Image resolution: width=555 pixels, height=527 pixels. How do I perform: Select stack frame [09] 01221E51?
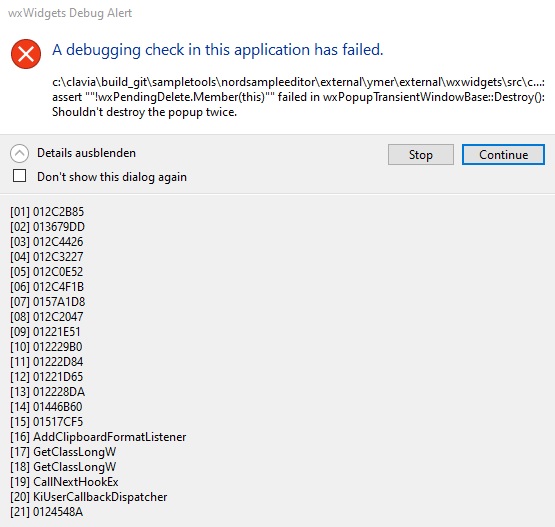coord(45,332)
